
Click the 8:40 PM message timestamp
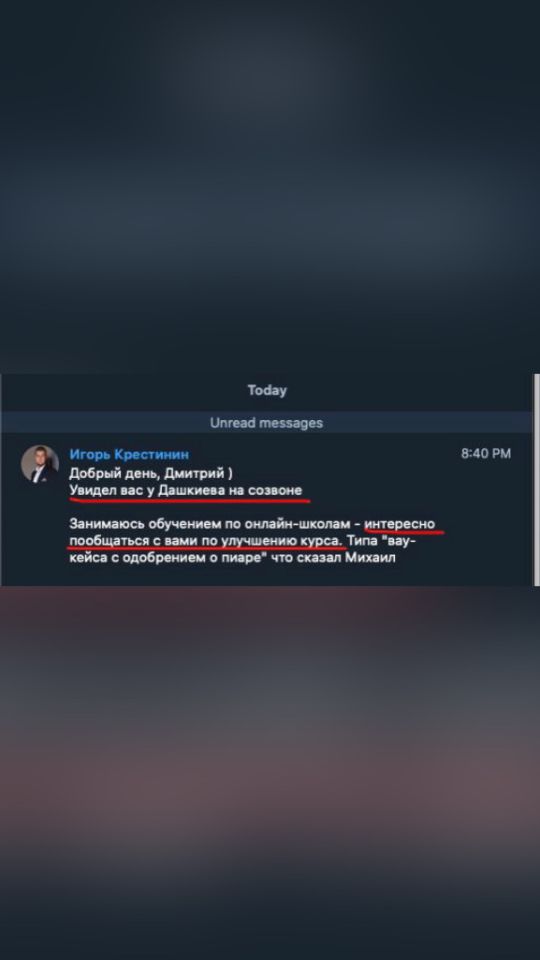(486, 454)
